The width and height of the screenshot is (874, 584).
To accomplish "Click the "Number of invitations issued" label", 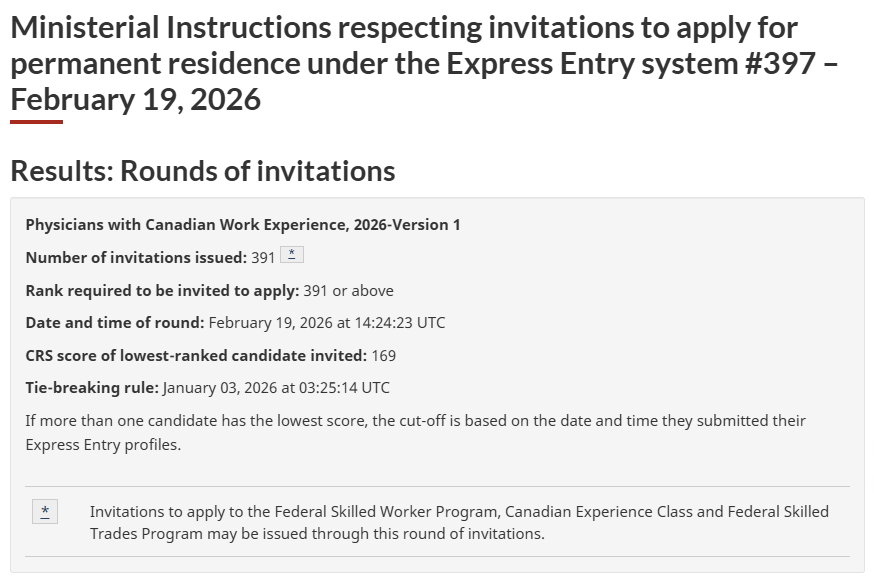I will 136,257.
